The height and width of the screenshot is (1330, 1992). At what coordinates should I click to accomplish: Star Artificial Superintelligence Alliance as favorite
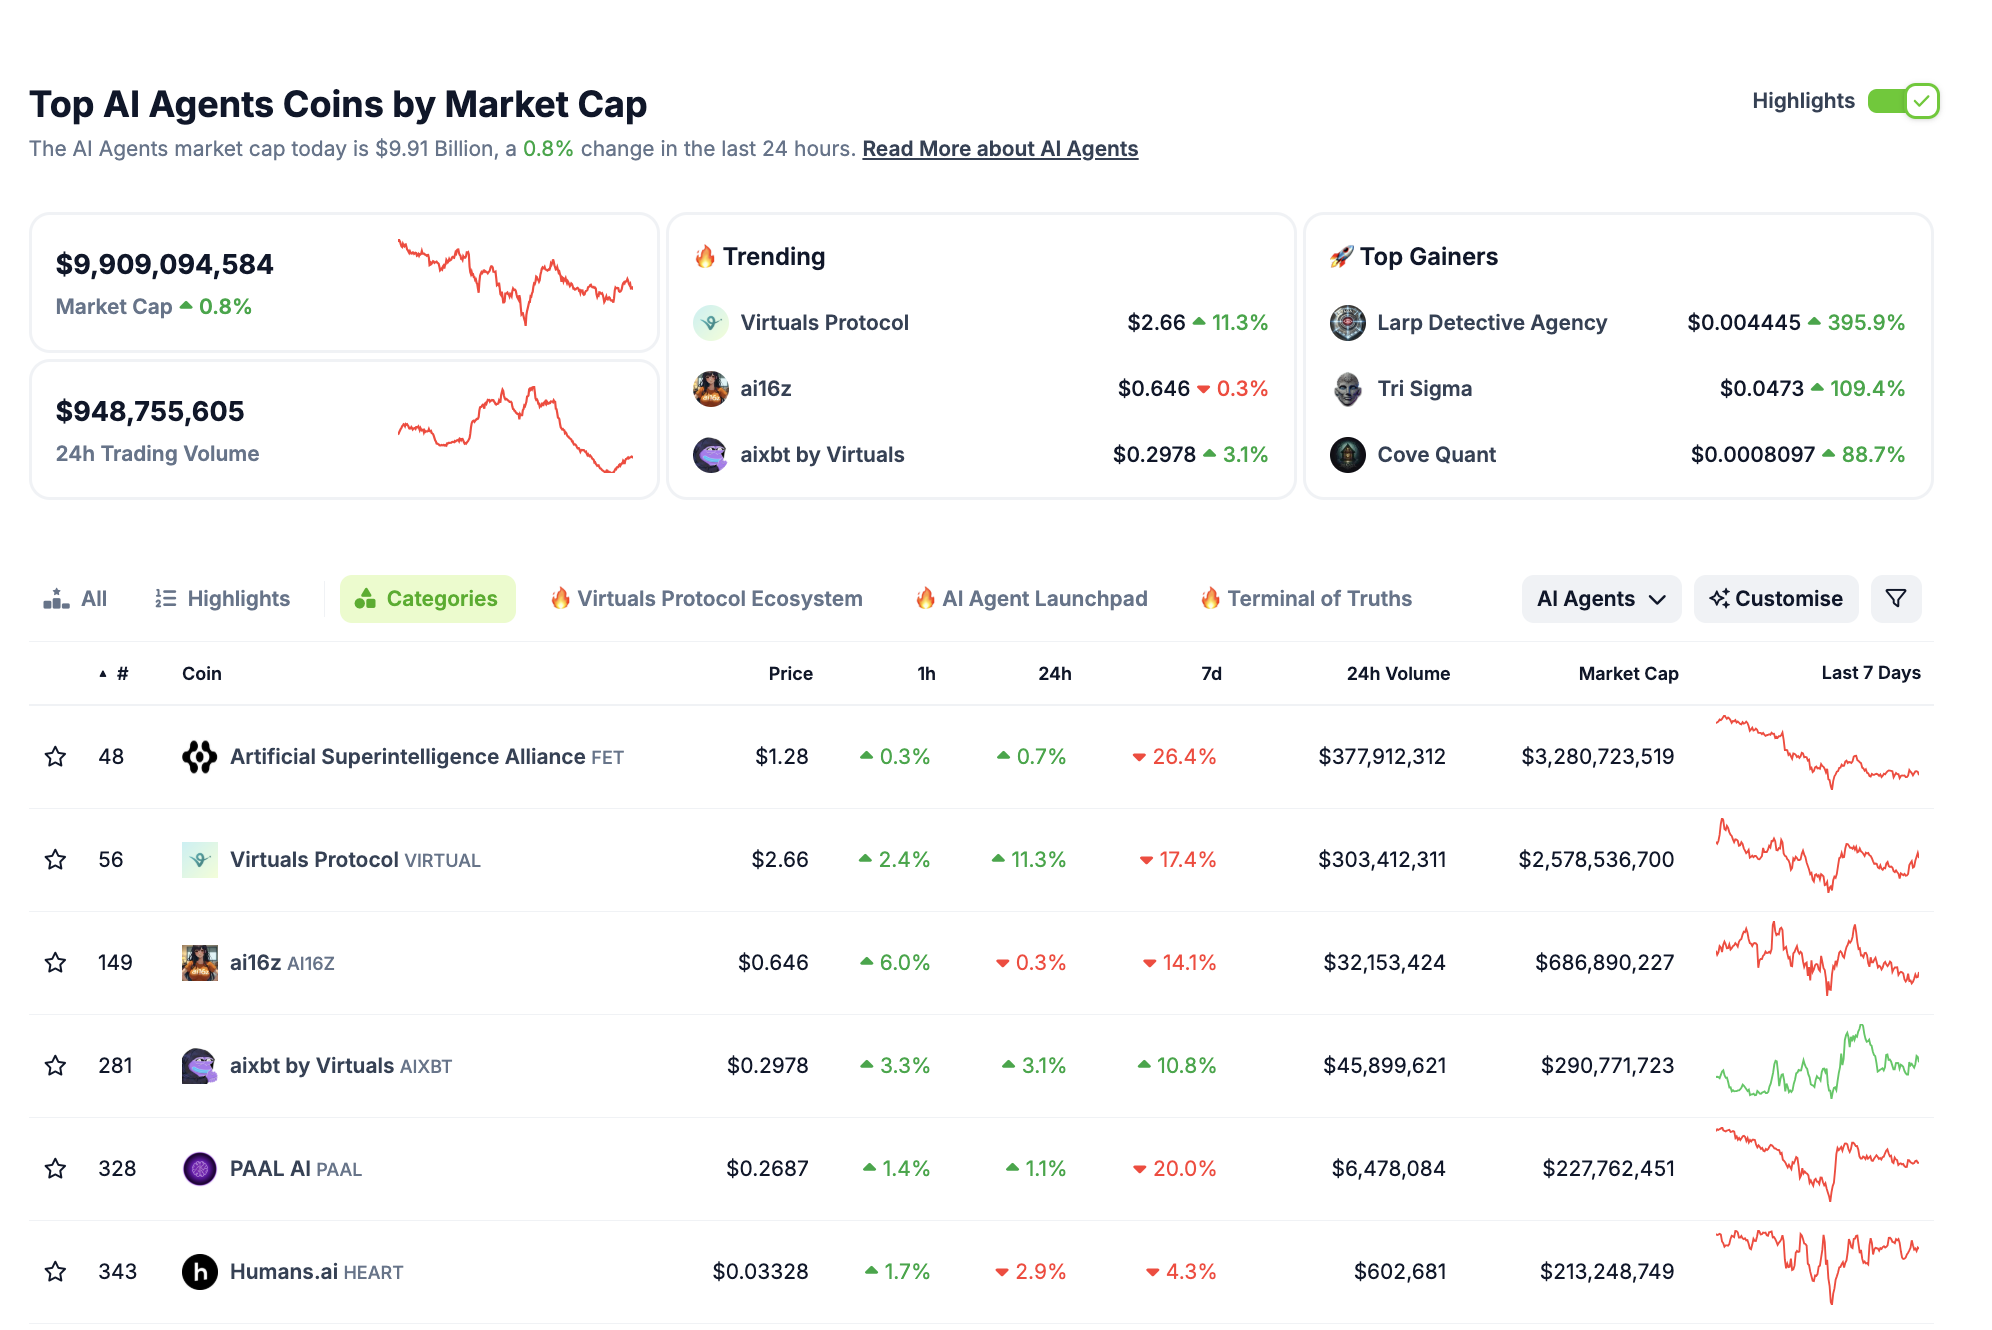[56, 757]
